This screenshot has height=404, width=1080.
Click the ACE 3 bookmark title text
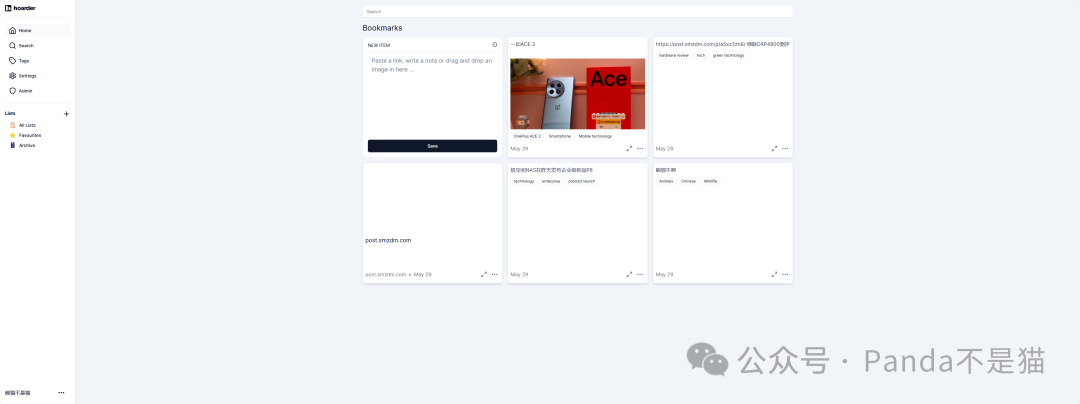tap(523, 44)
